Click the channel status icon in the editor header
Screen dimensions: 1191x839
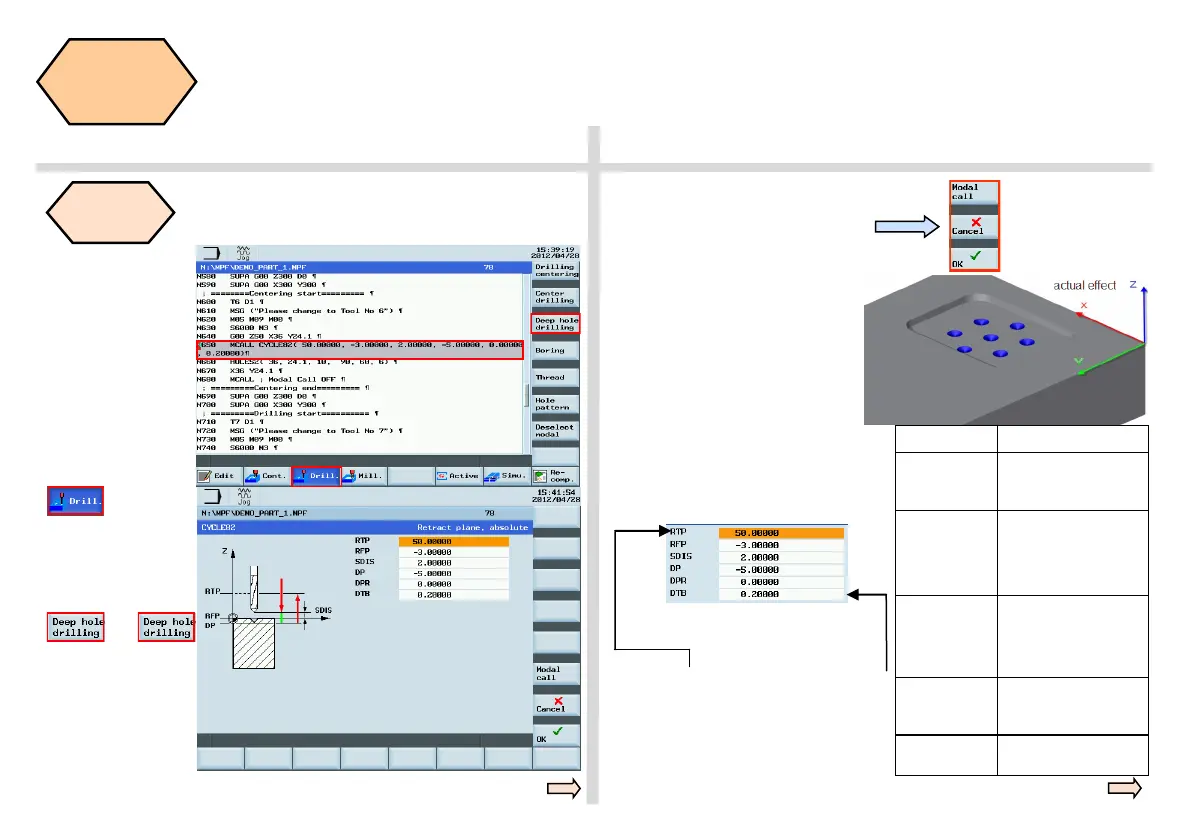pos(211,253)
